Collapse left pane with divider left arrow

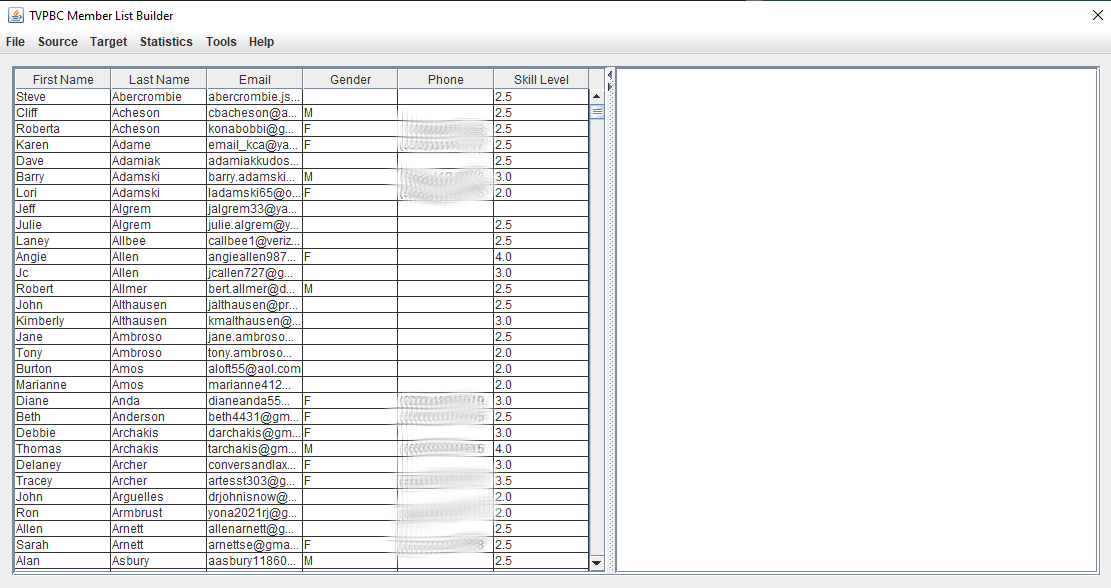point(610,74)
